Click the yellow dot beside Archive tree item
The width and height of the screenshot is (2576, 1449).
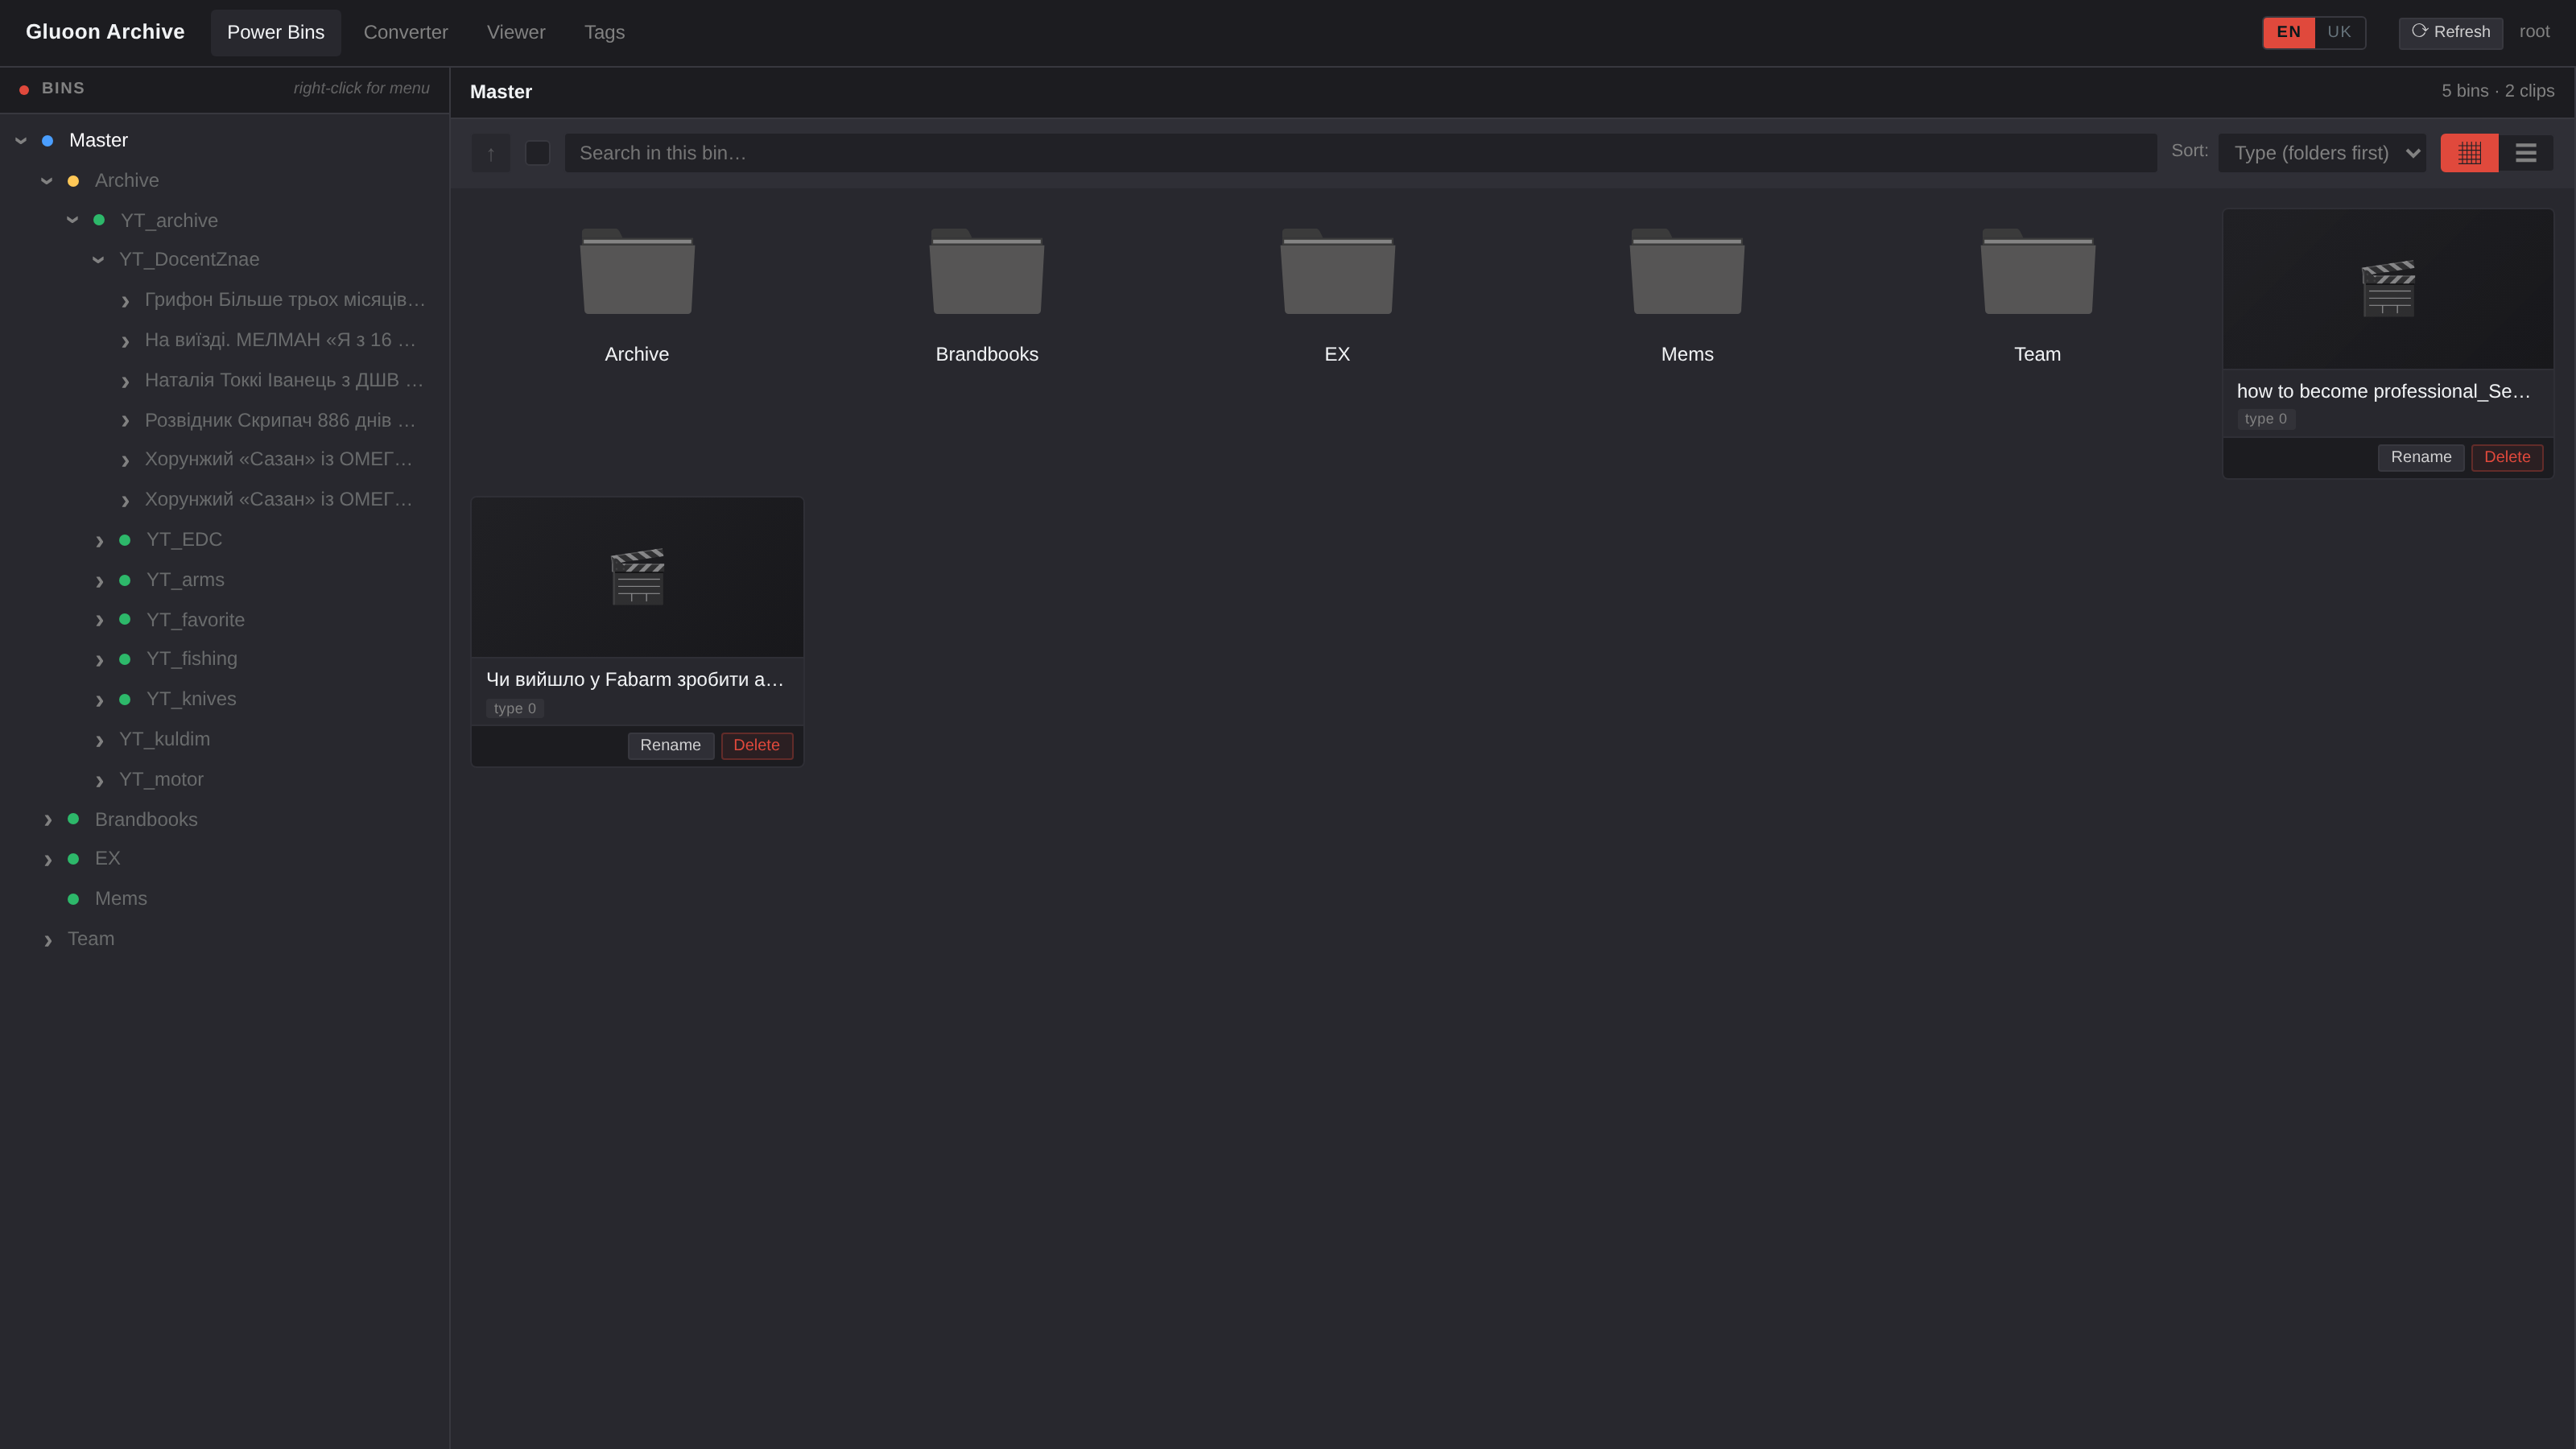click(73, 181)
